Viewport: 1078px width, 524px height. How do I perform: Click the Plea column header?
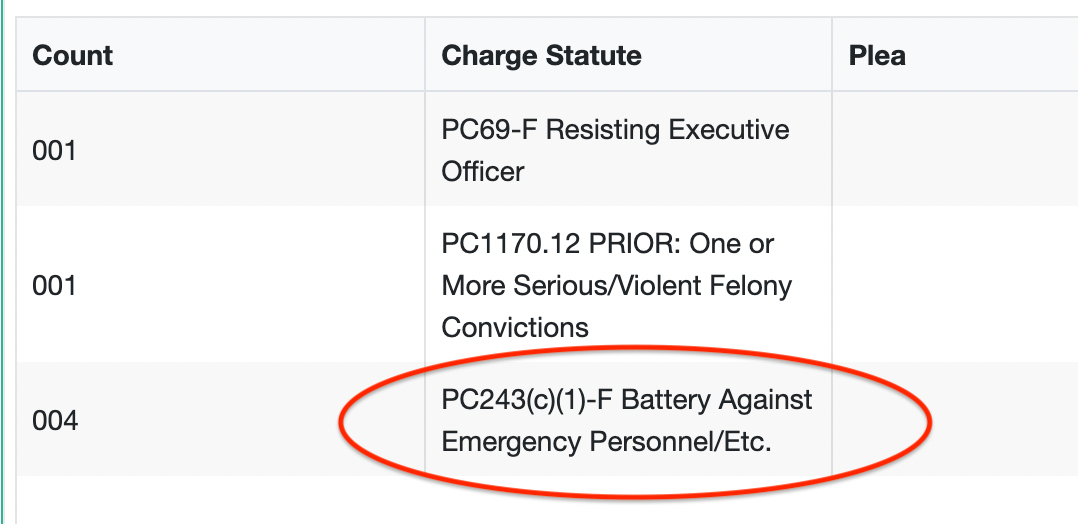tap(877, 55)
